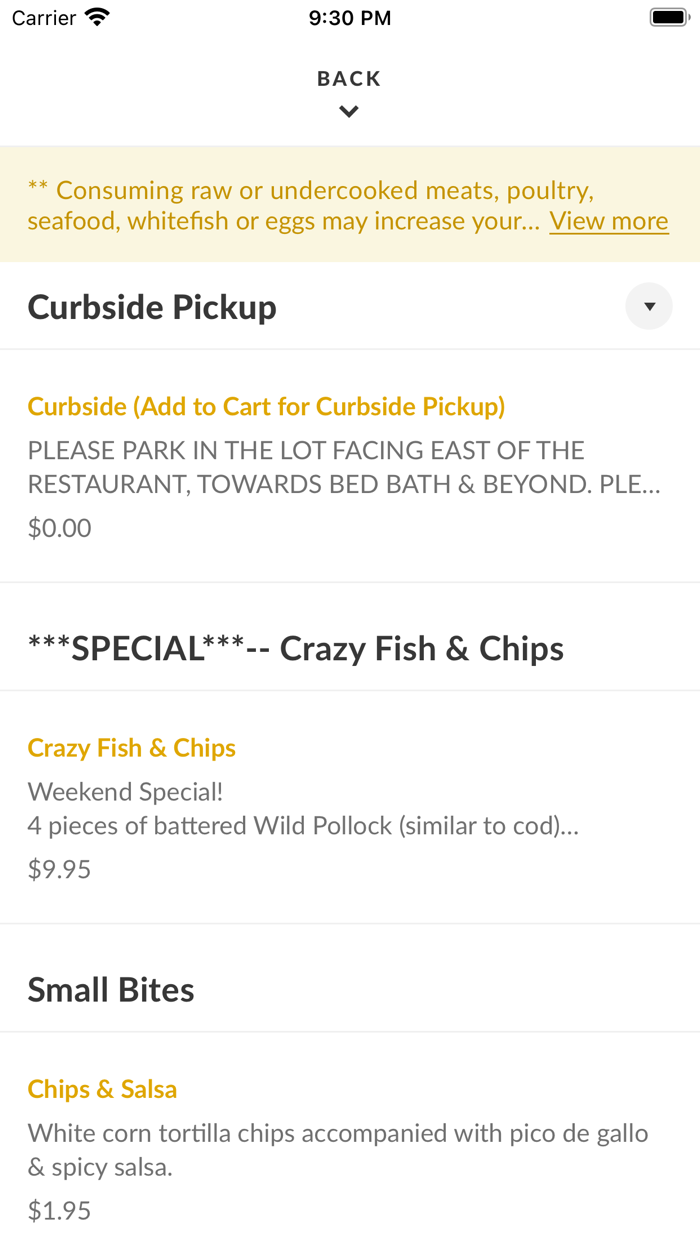This screenshot has width=700, height=1244.
Task: Go back using the BACK button
Action: tap(349, 77)
